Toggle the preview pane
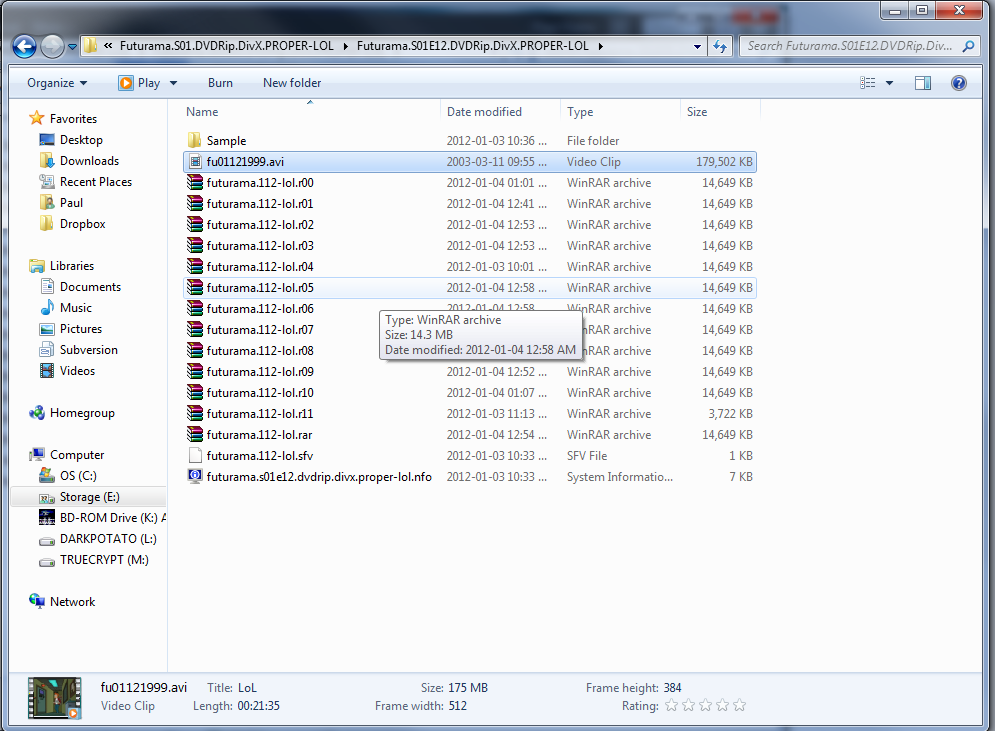 (x=923, y=83)
